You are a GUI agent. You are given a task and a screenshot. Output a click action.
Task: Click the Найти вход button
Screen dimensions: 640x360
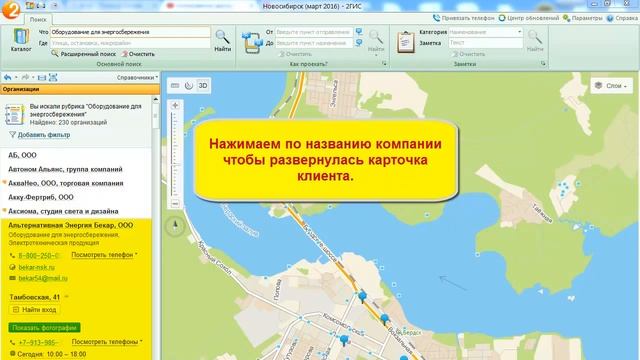(x=35, y=310)
